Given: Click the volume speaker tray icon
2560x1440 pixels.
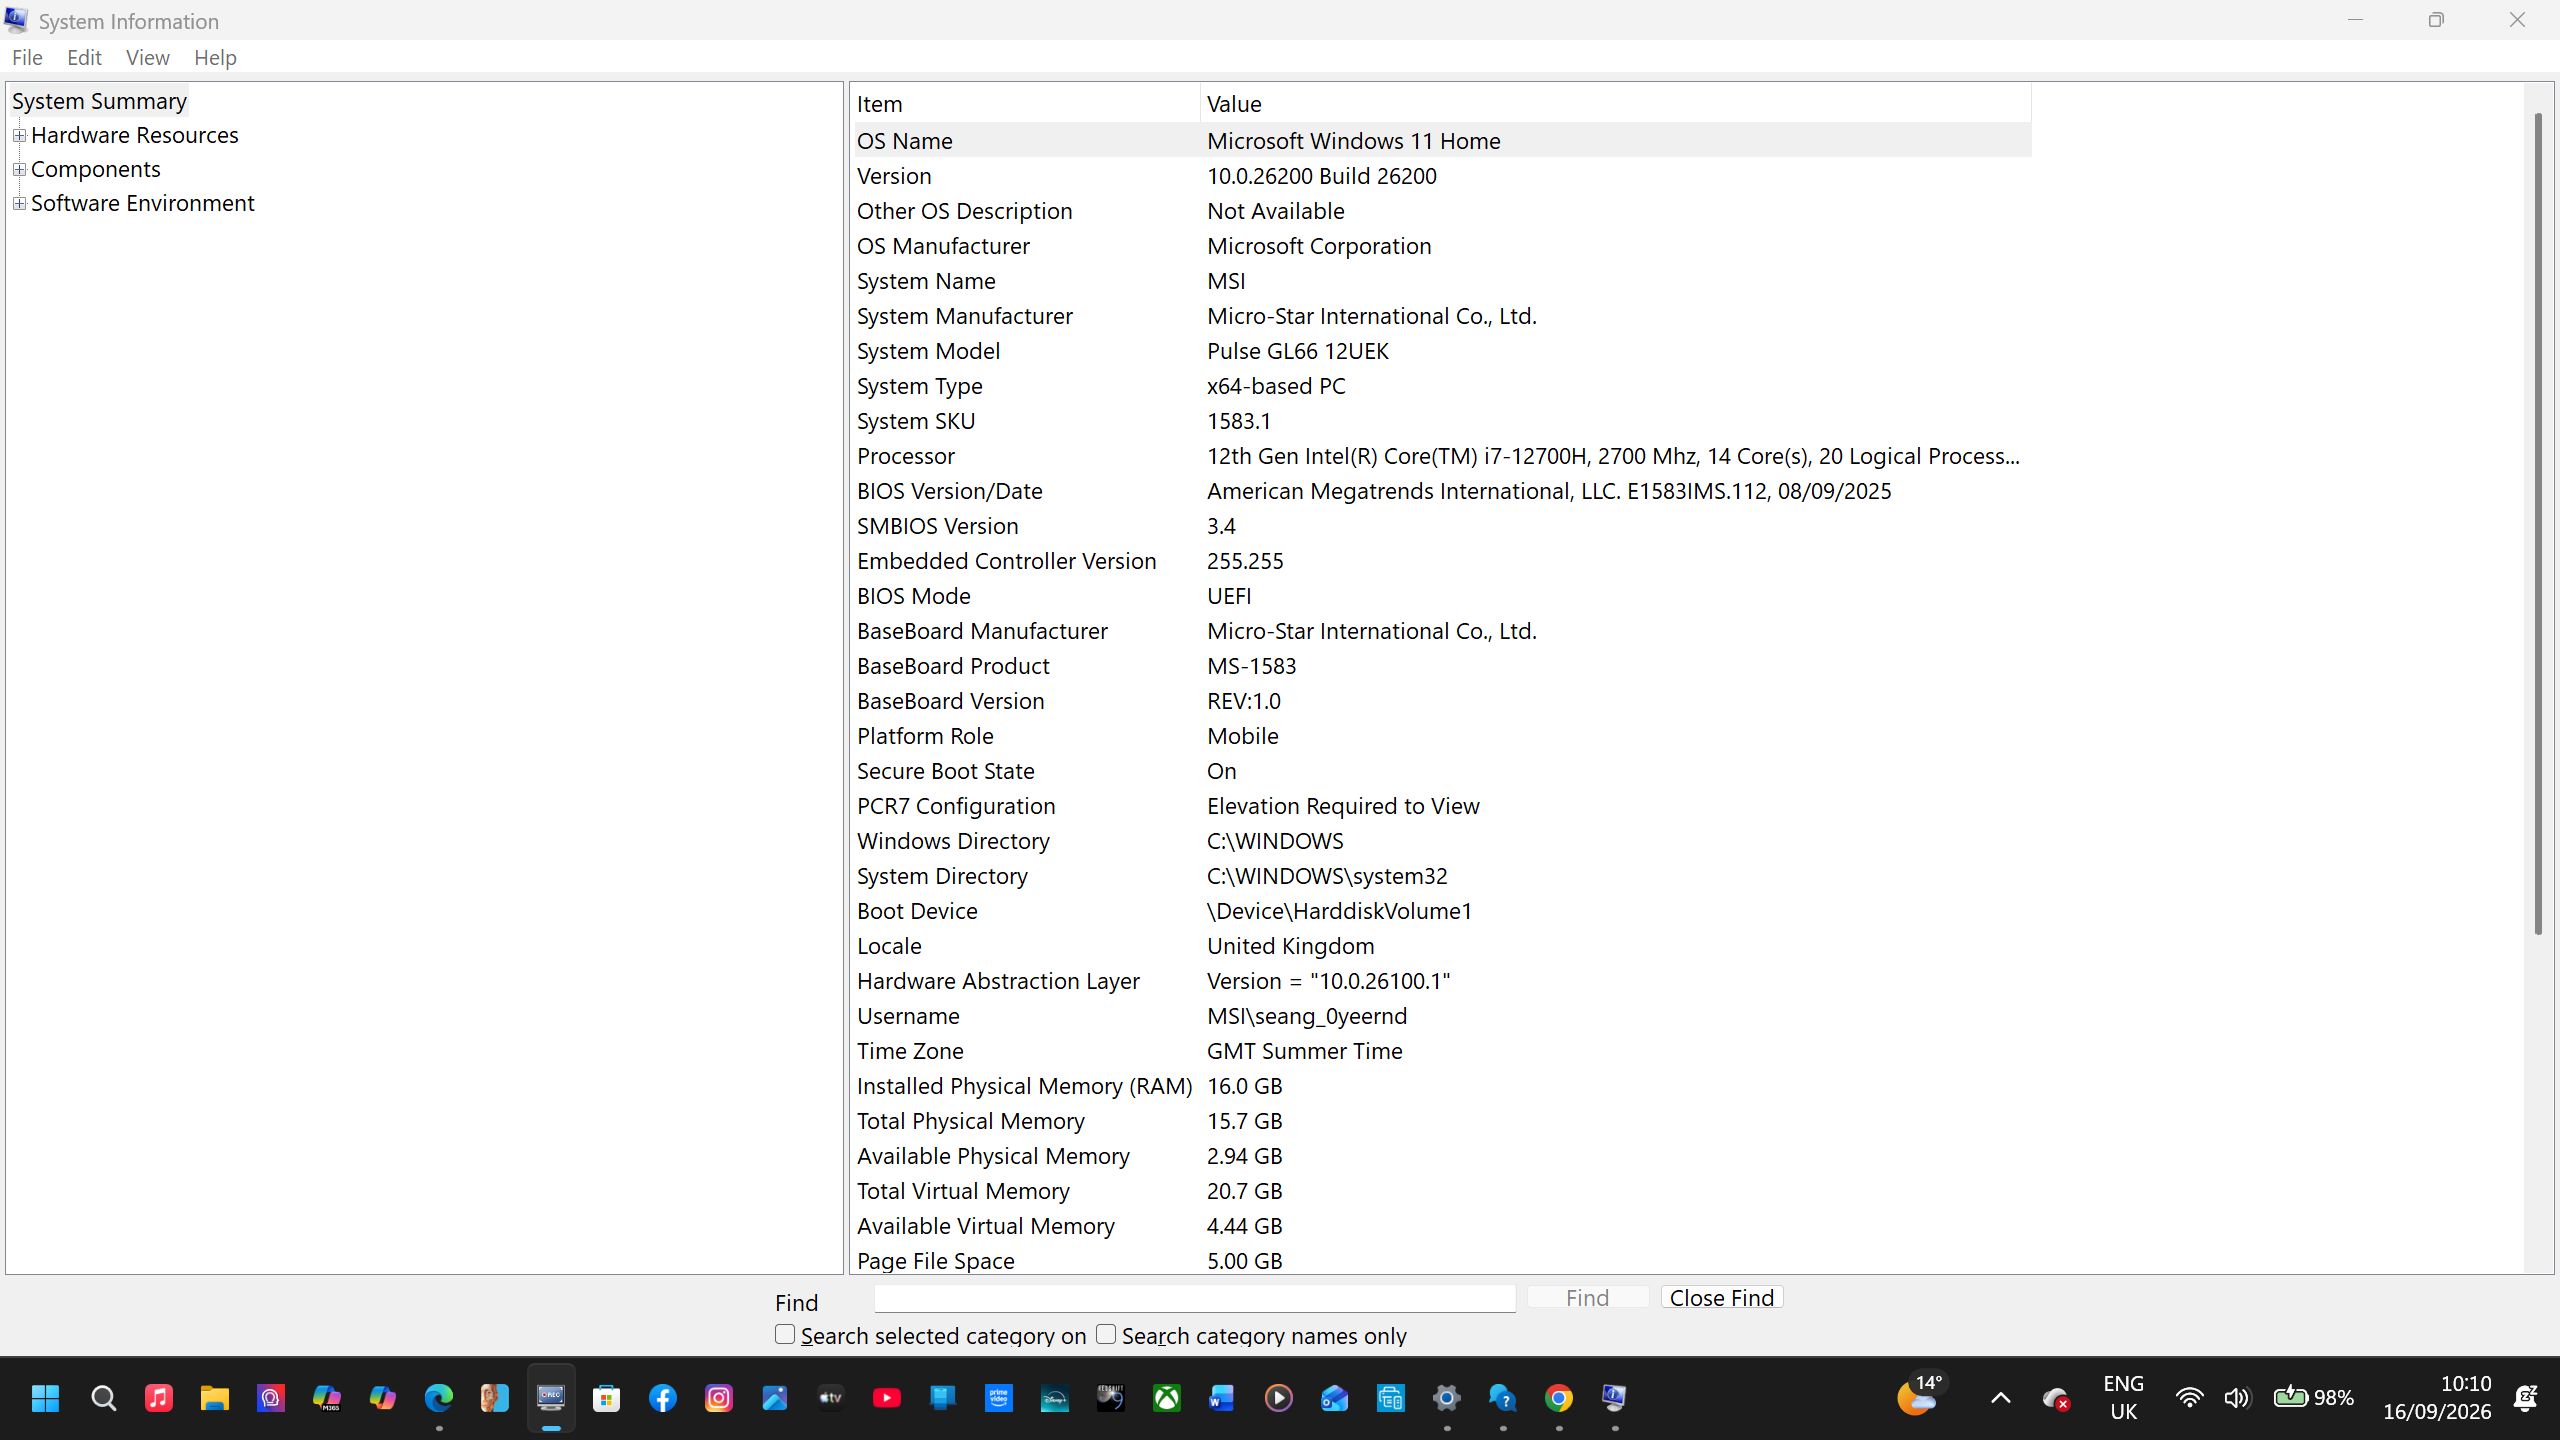Looking at the screenshot, I should coord(2237,1398).
